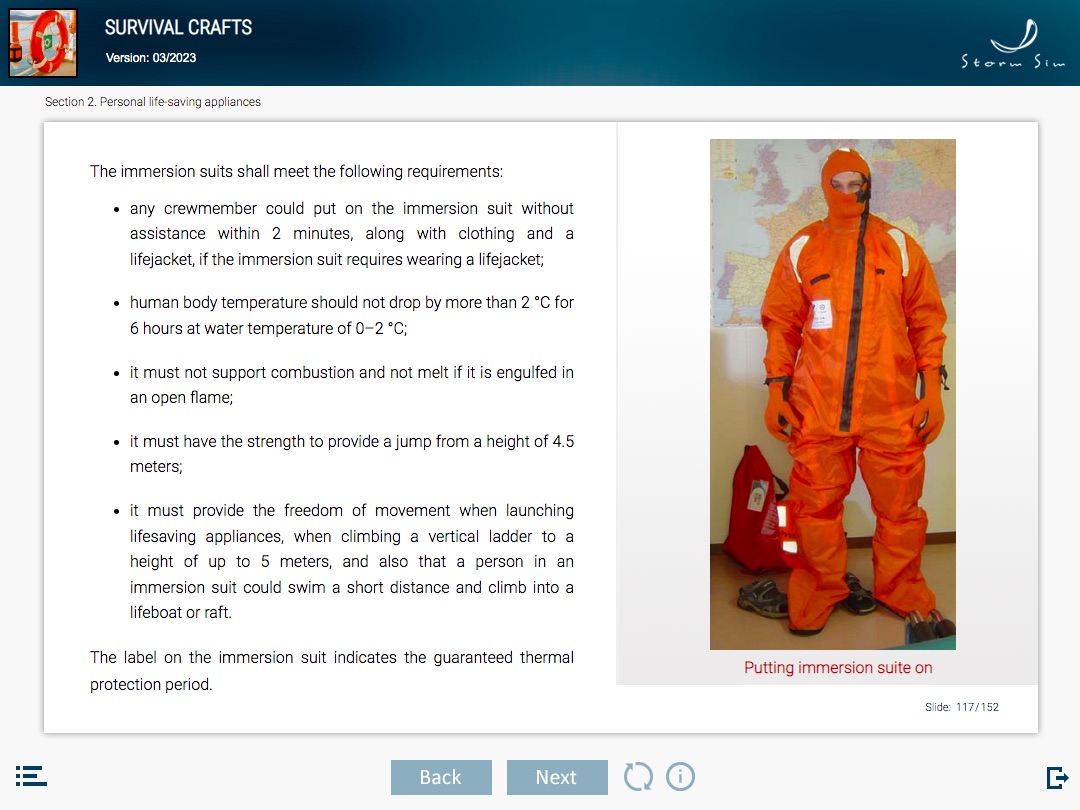Image resolution: width=1080 pixels, height=810 pixels.
Task: Click the guaranteed thermal protection period paragraph
Action: pyautogui.click(x=332, y=670)
